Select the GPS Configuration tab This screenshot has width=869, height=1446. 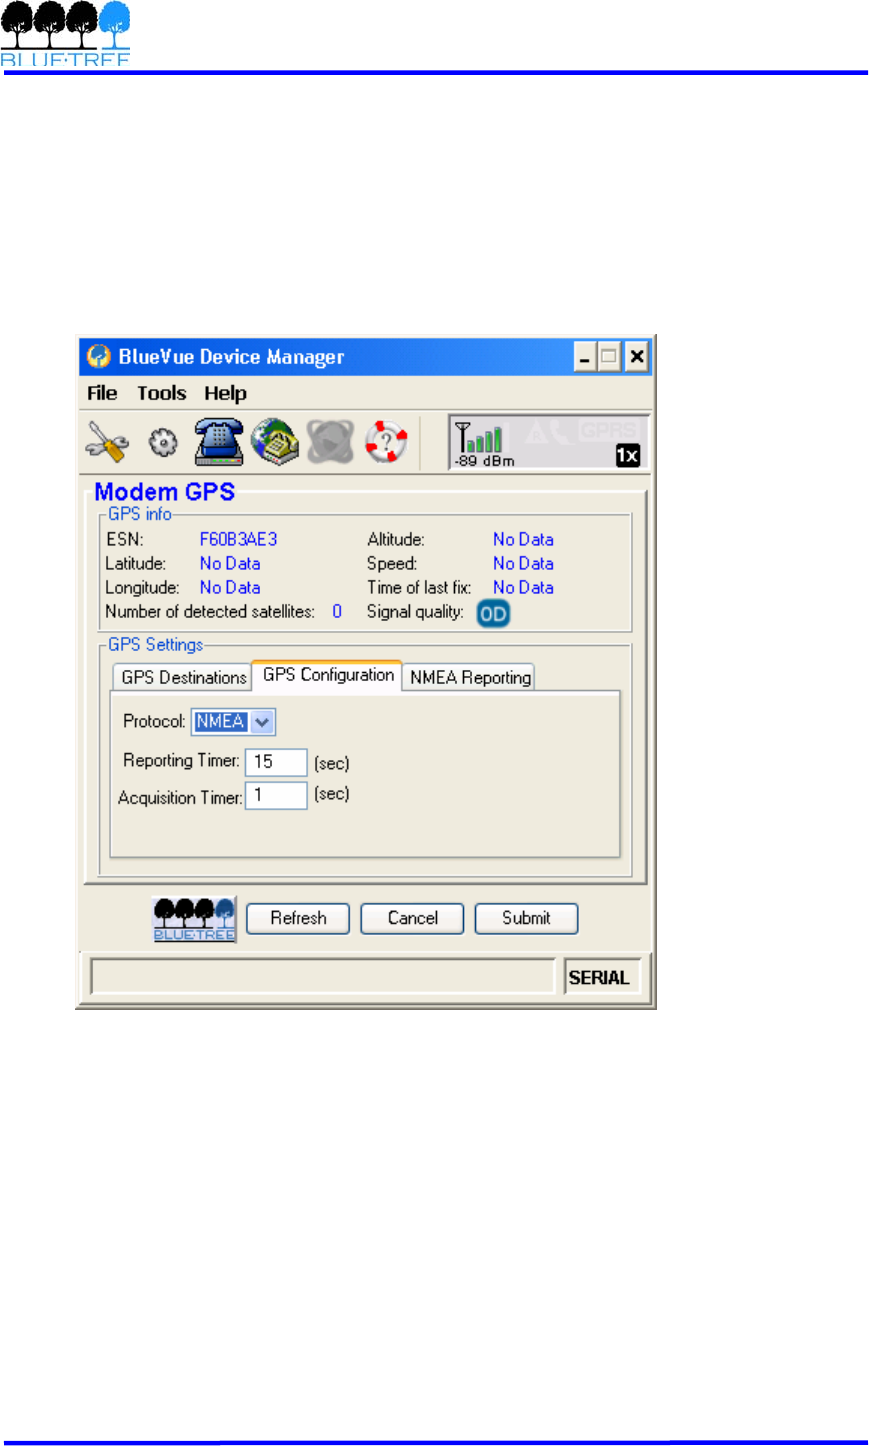coord(328,675)
